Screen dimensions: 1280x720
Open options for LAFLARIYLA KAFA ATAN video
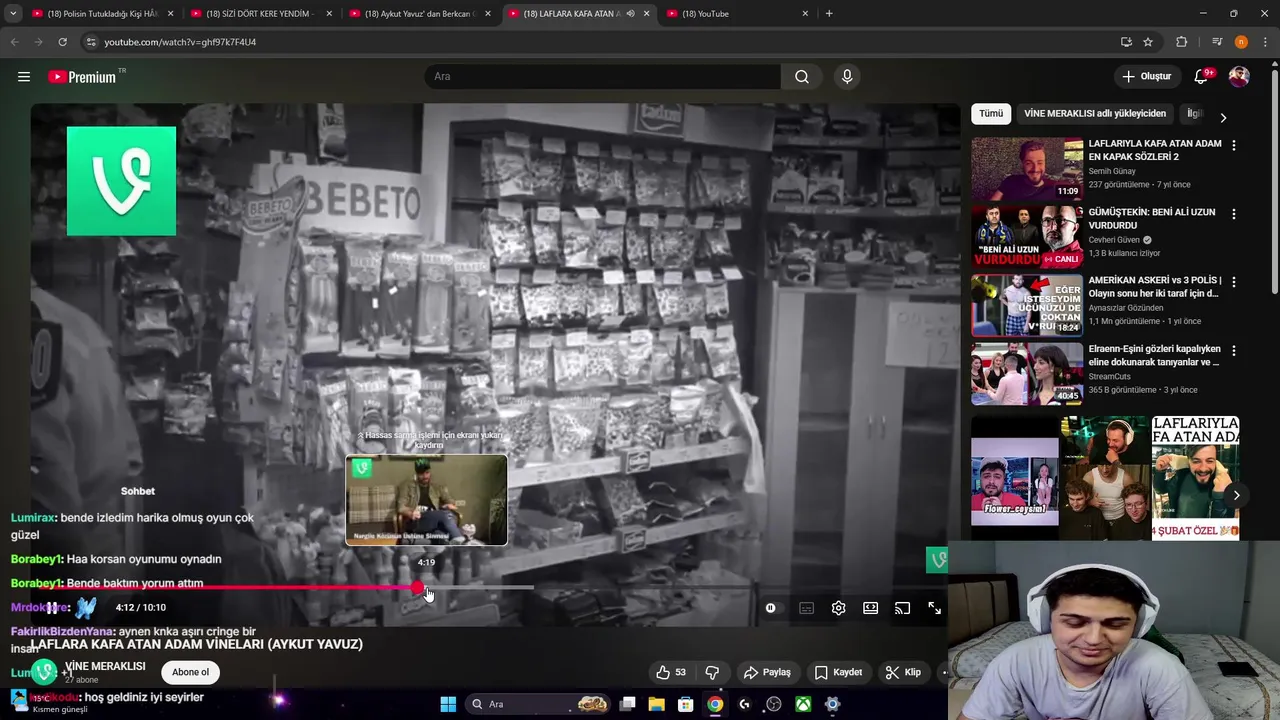(1233, 145)
